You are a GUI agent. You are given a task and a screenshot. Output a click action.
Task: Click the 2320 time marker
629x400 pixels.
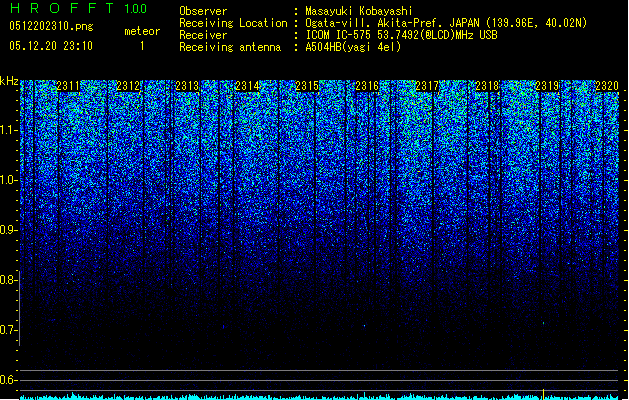(x=607, y=86)
